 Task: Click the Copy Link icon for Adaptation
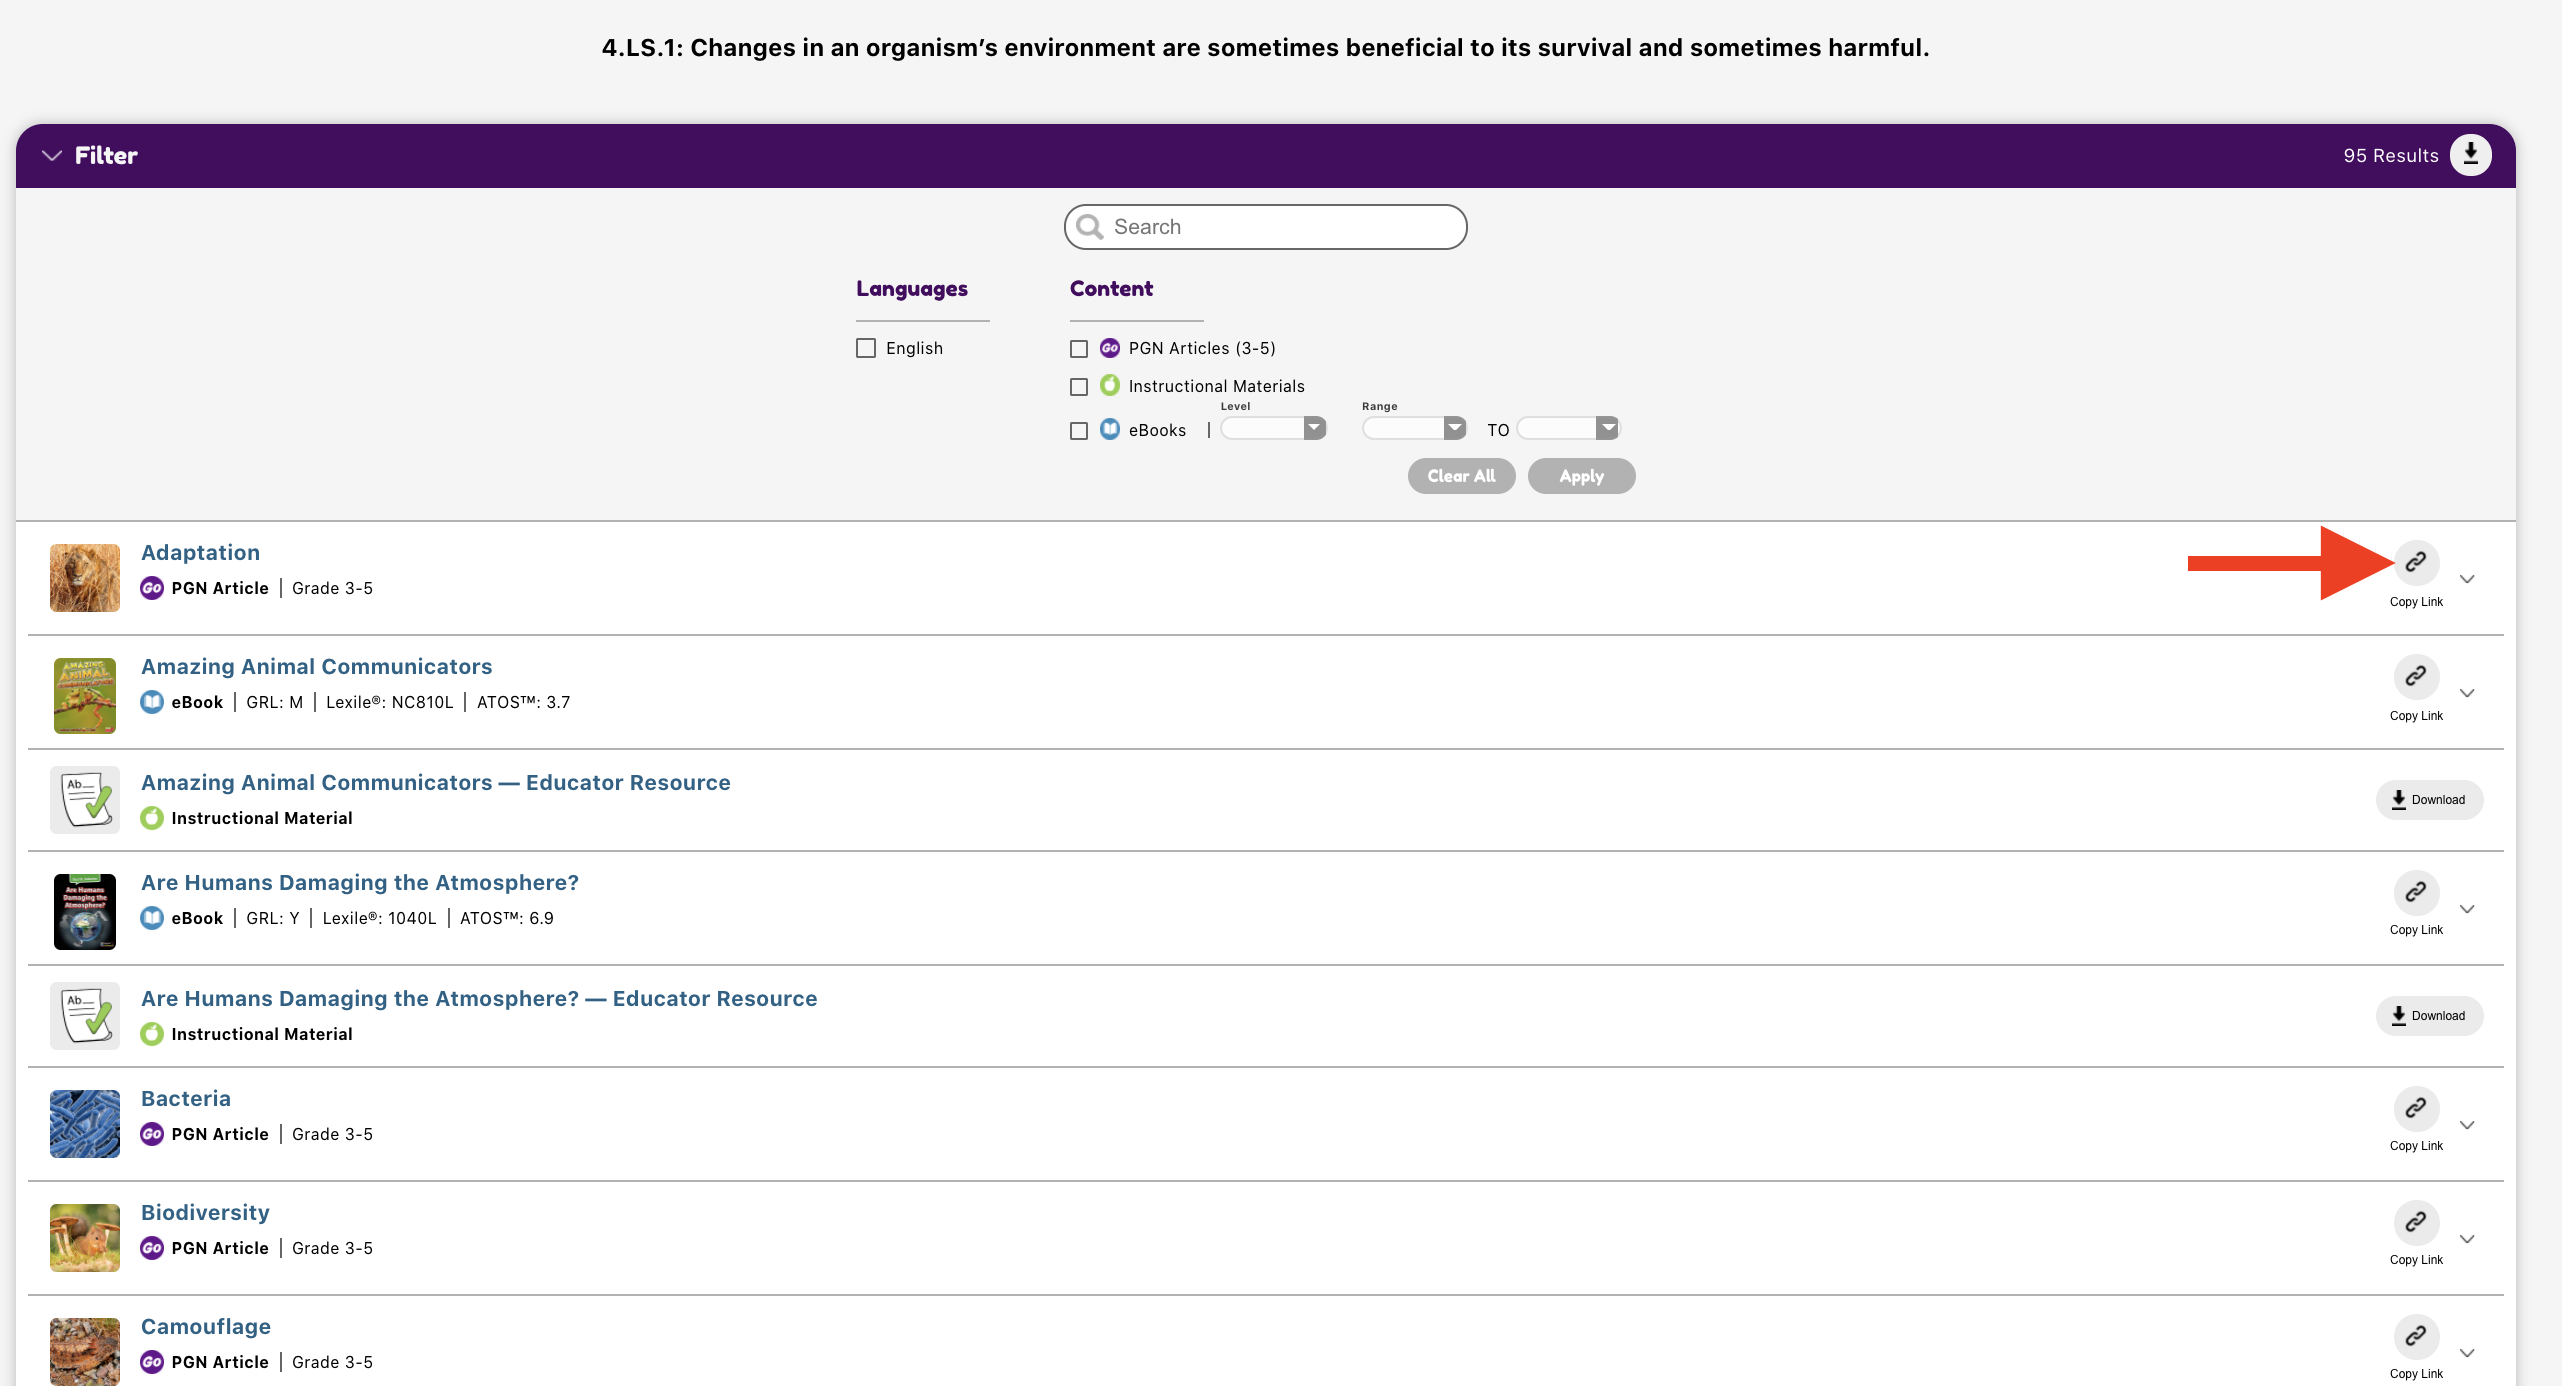[x=2414, y=563]
